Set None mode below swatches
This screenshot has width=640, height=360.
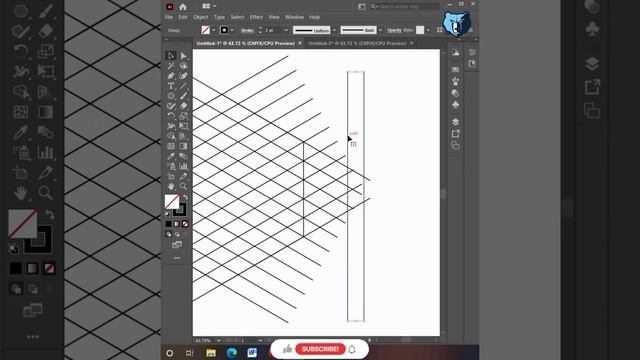185,224
